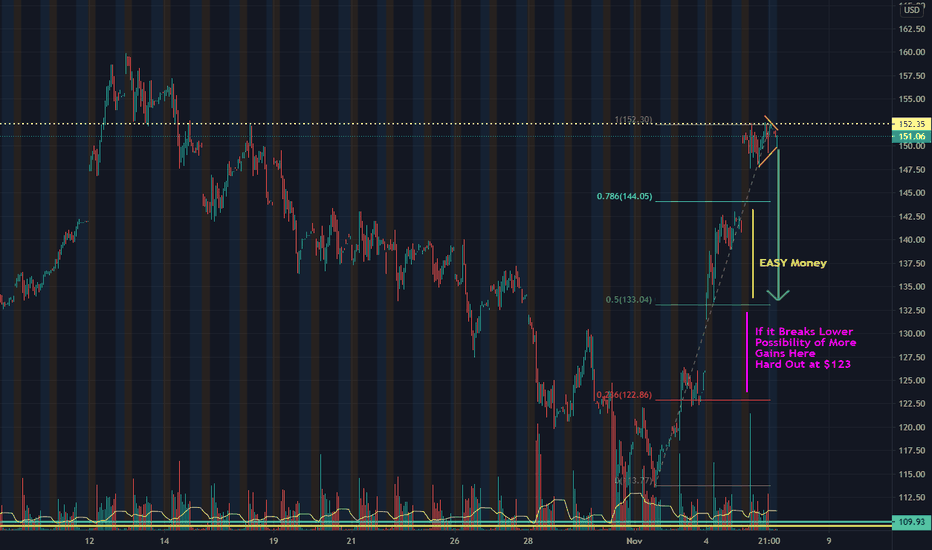Click the 137.50 price axis label
Screen dimensions: 932x550
pos(912,263)
